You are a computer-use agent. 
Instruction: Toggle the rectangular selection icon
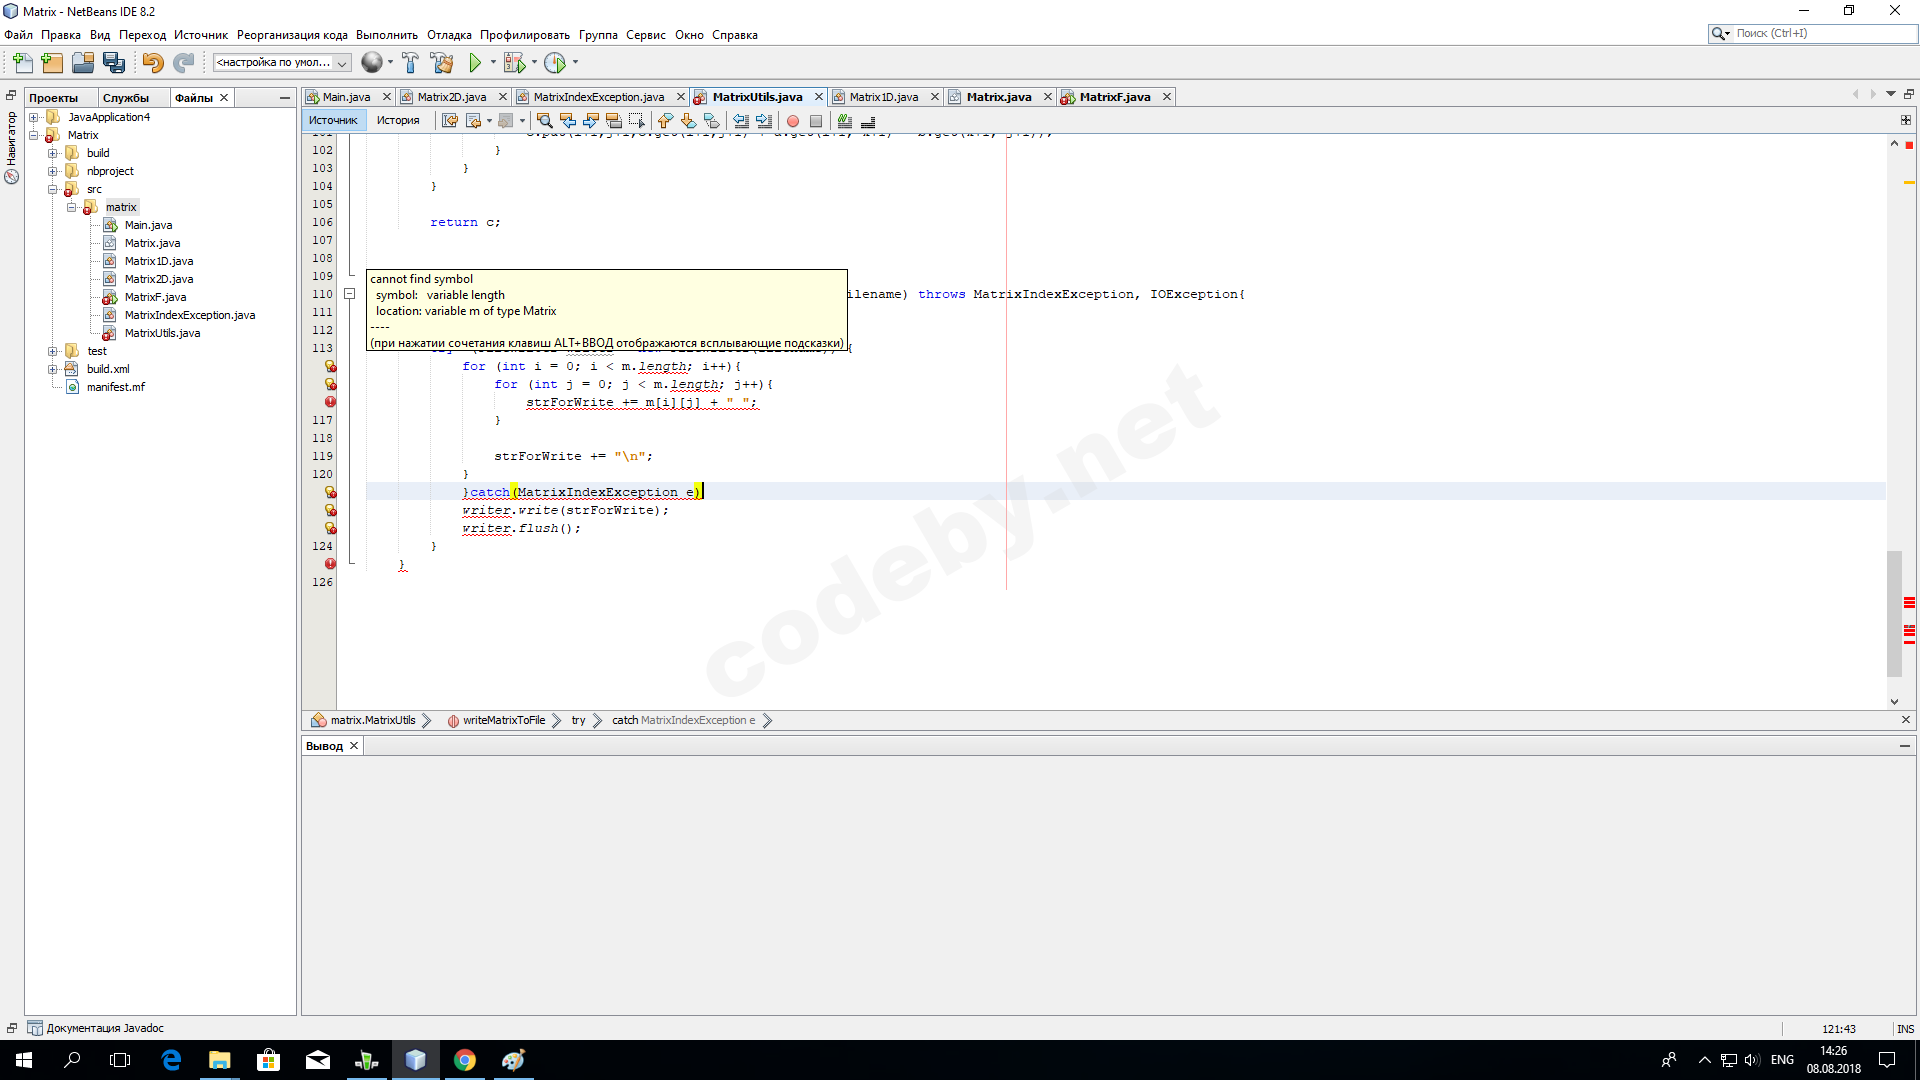636,121
